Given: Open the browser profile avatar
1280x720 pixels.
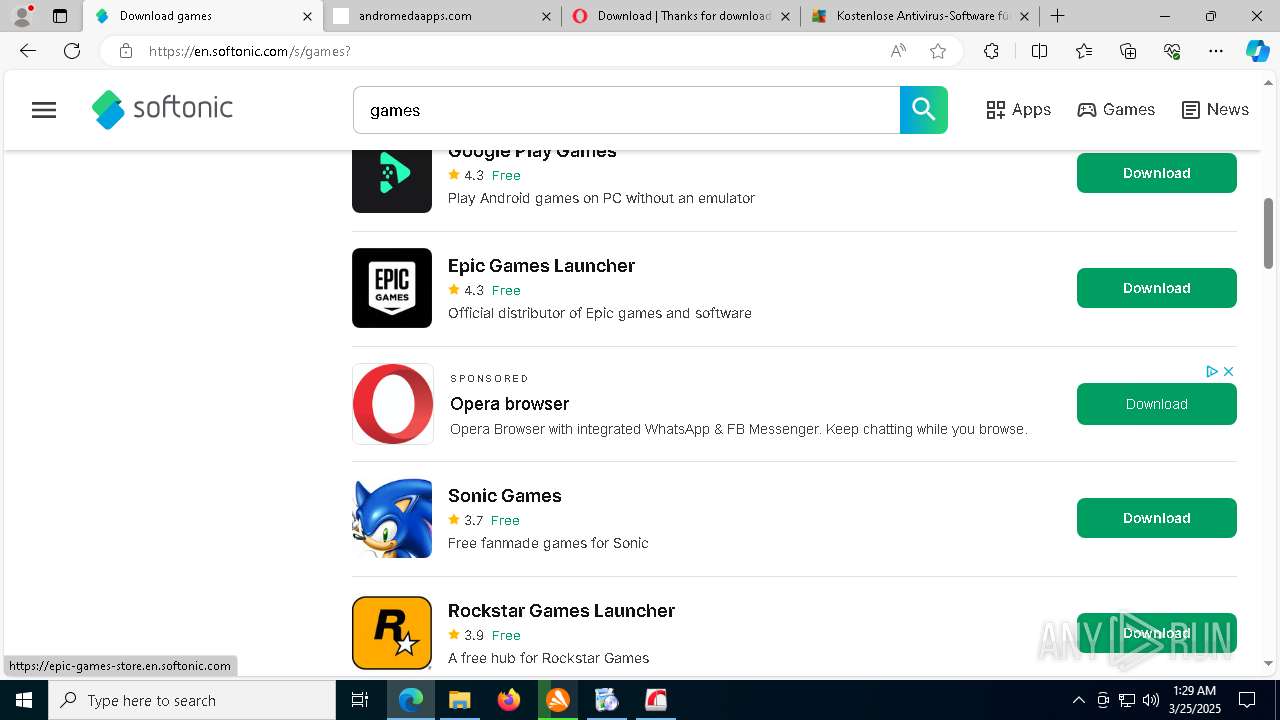Looking at the screenshot, I should [x=22, y=16].
